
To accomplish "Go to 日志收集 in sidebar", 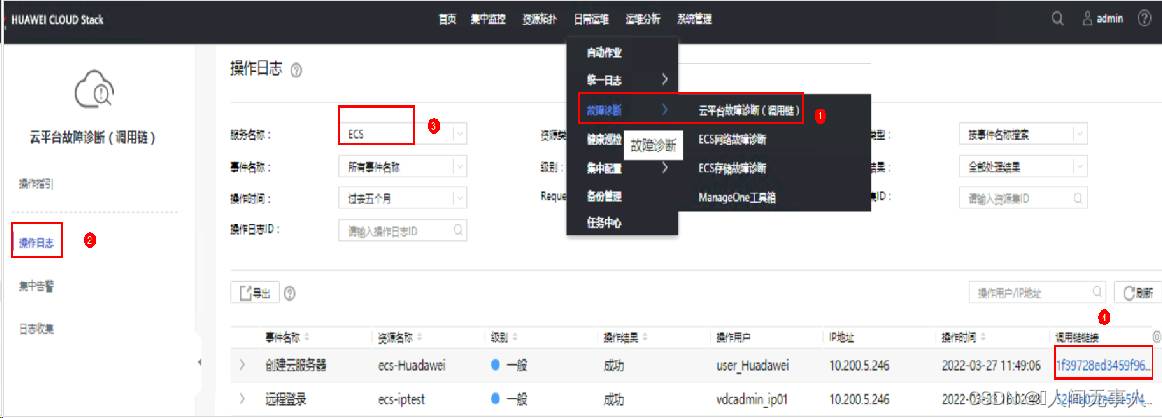I will (36, 329).
